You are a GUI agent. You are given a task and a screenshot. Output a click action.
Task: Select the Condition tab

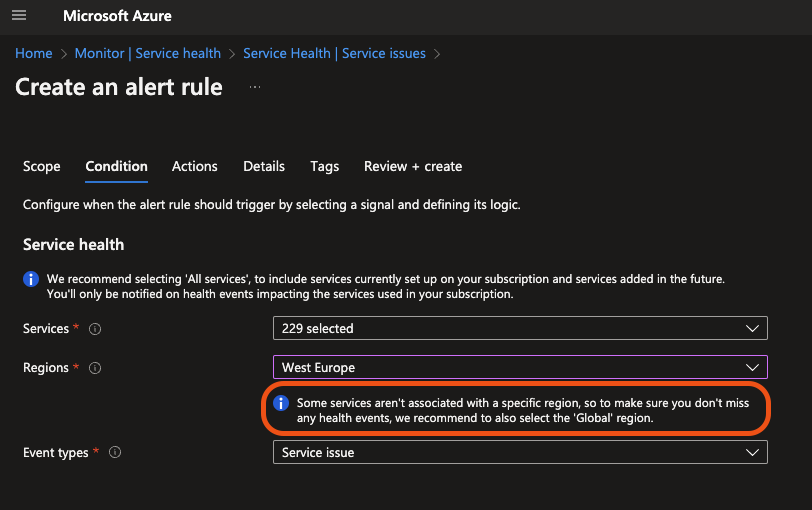[117, 166]
